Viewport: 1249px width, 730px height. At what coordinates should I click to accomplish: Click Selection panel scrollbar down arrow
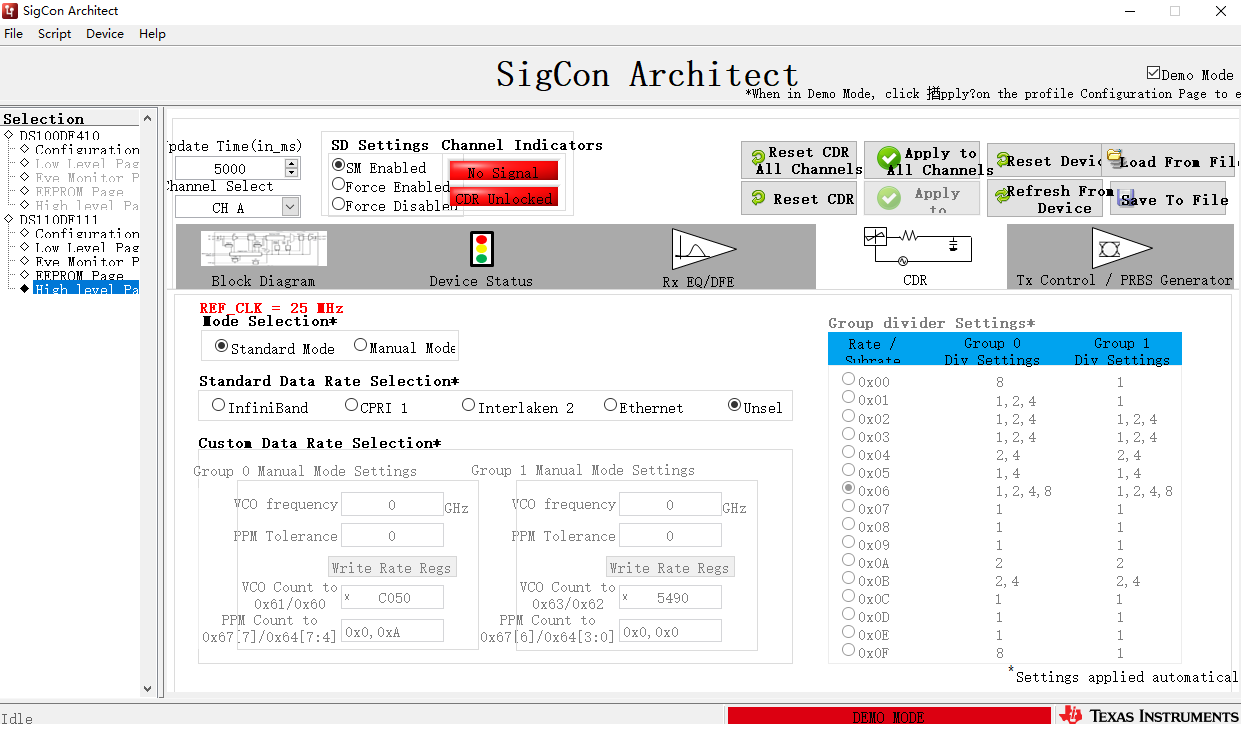click(148, 689)
